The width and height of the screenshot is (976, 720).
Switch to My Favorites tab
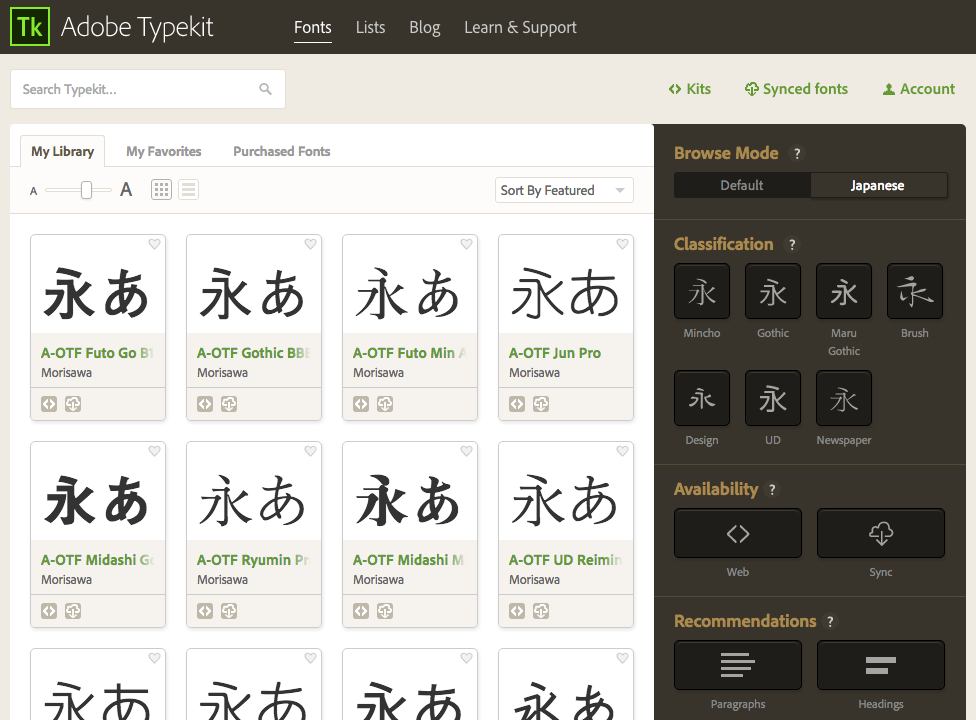click(164, 151)
